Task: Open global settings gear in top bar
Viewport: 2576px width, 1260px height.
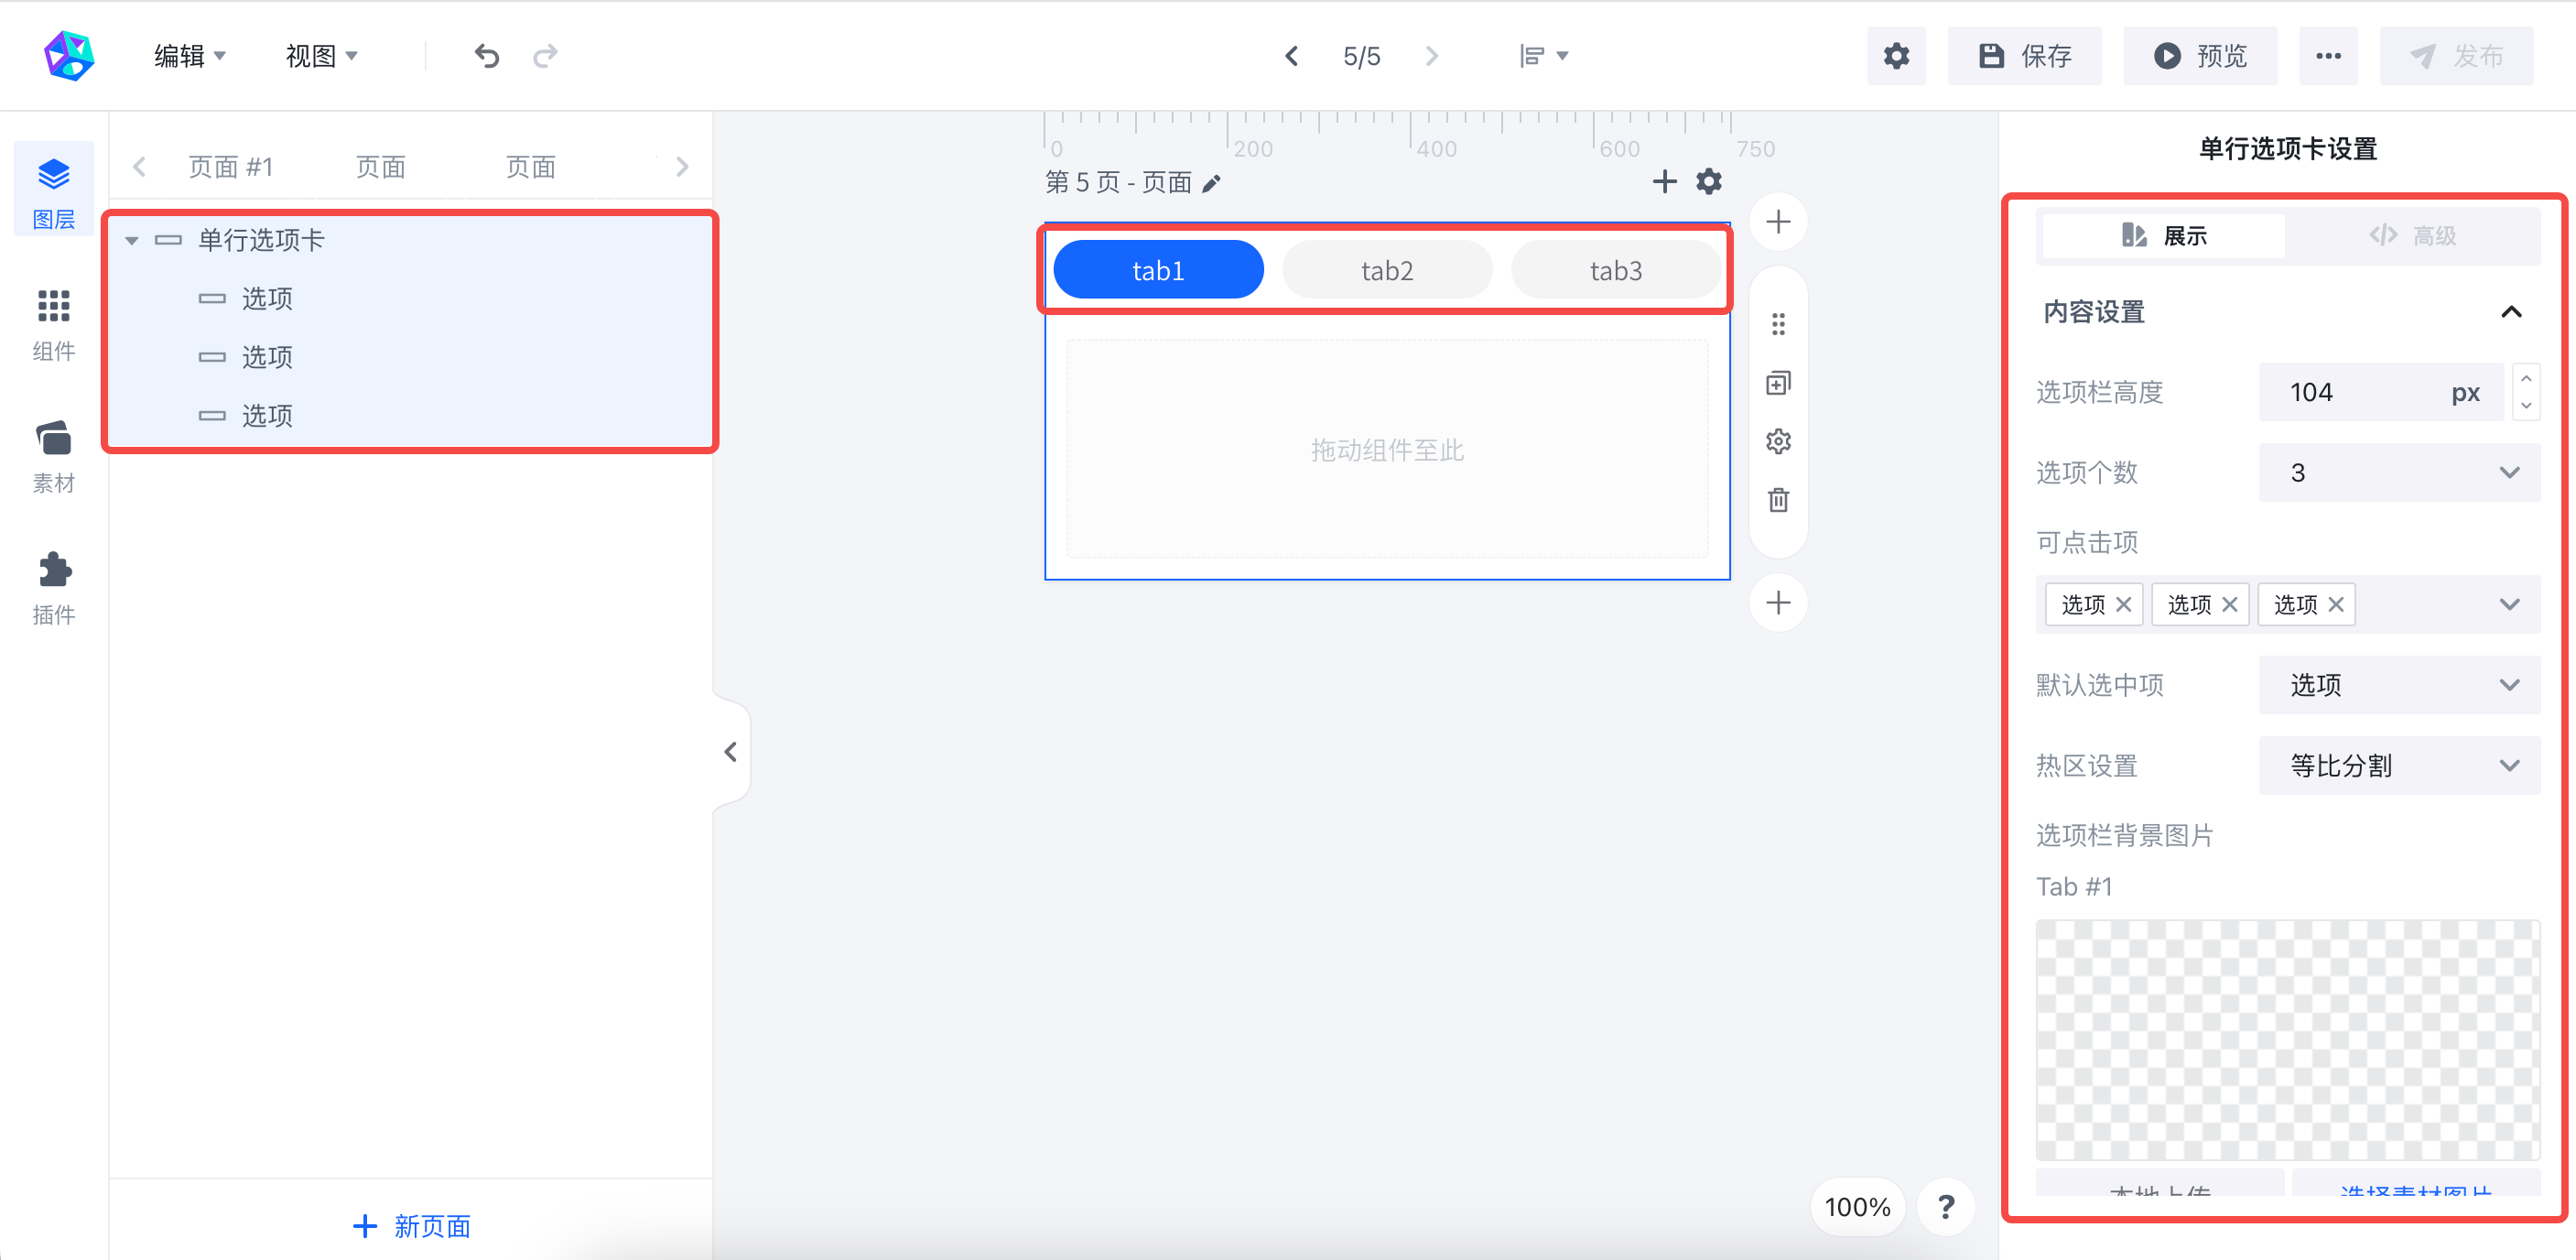Action: coord(1896,56)
